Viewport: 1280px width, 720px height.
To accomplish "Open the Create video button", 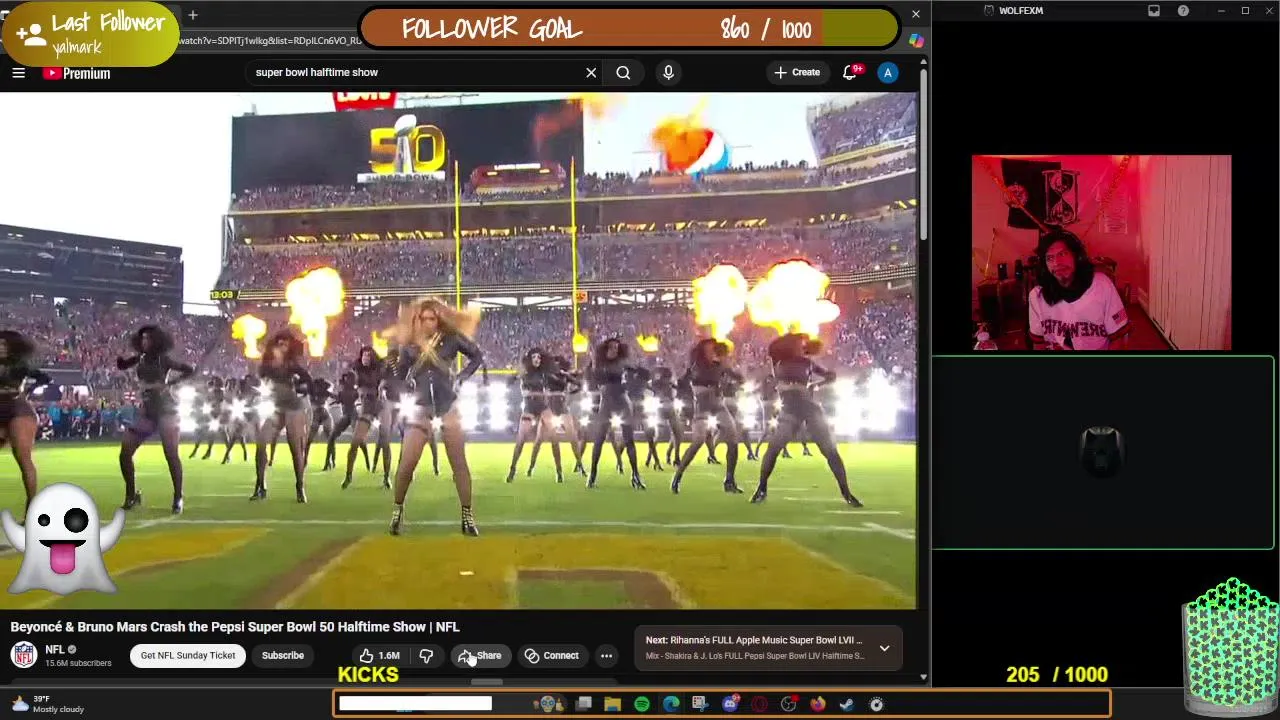I will tap(797, 72).
